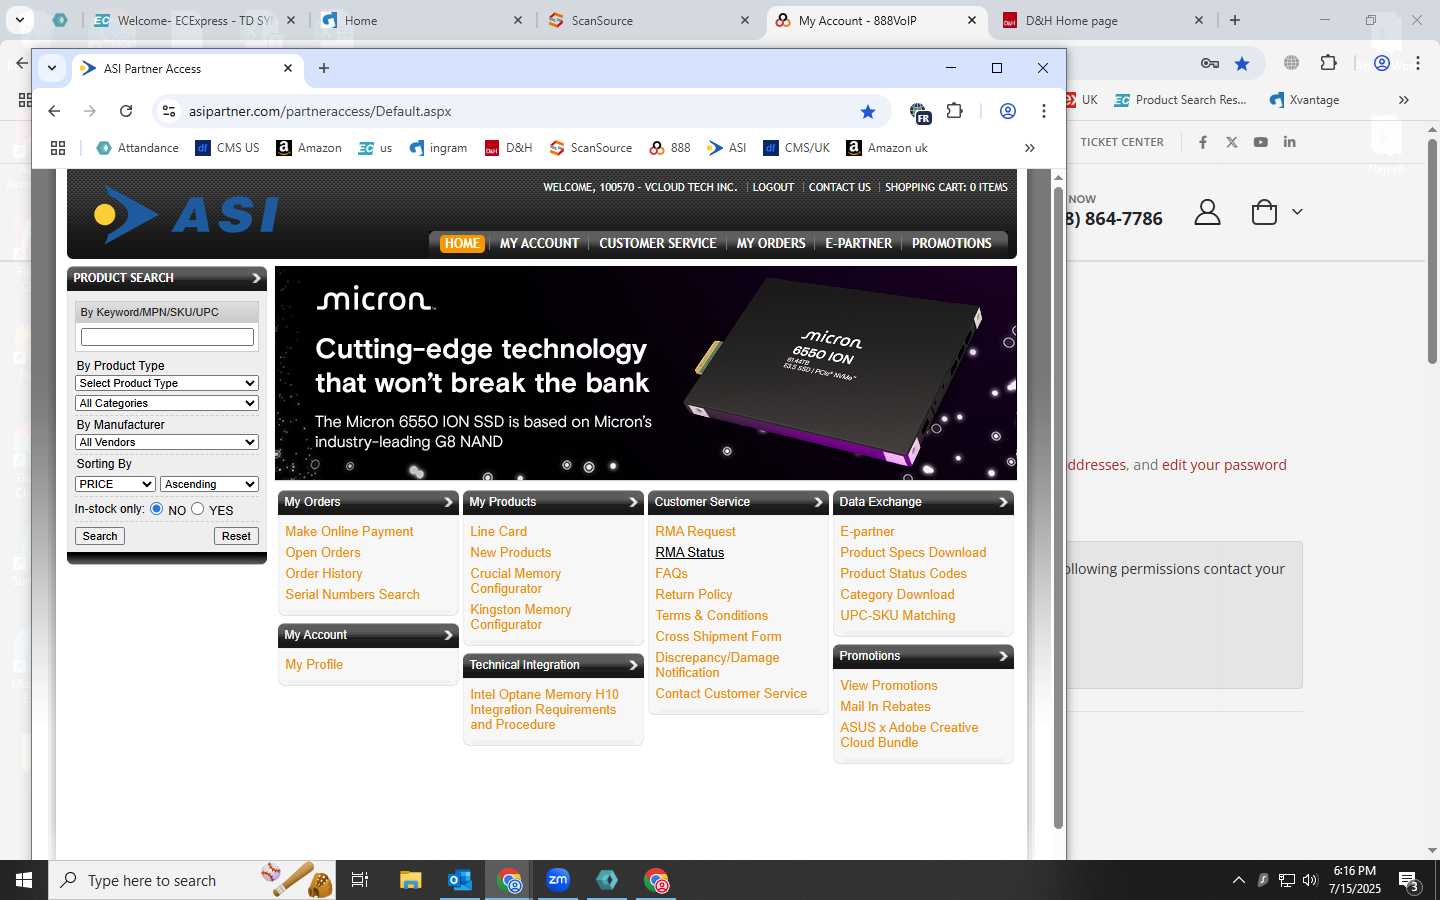Open 888VoIP LinkedIn icon
Image resolution: width=1440 pixels, height=900 pixels.
point(1290,142)
